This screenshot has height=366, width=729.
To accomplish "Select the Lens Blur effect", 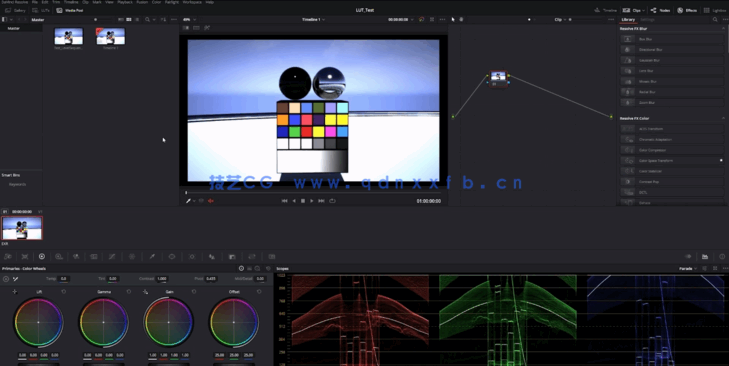I will (x=672, y=71).
